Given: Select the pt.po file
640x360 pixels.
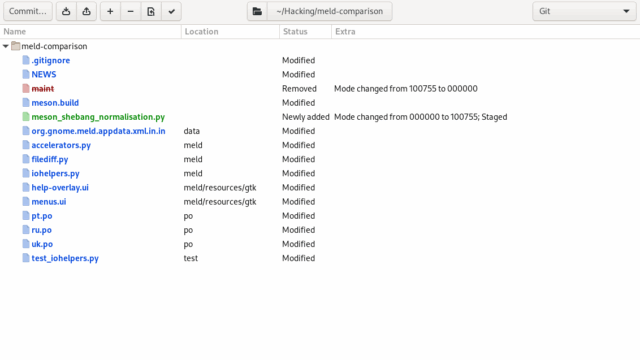Looking at the screenshot, I should click(x=42, y=216).
